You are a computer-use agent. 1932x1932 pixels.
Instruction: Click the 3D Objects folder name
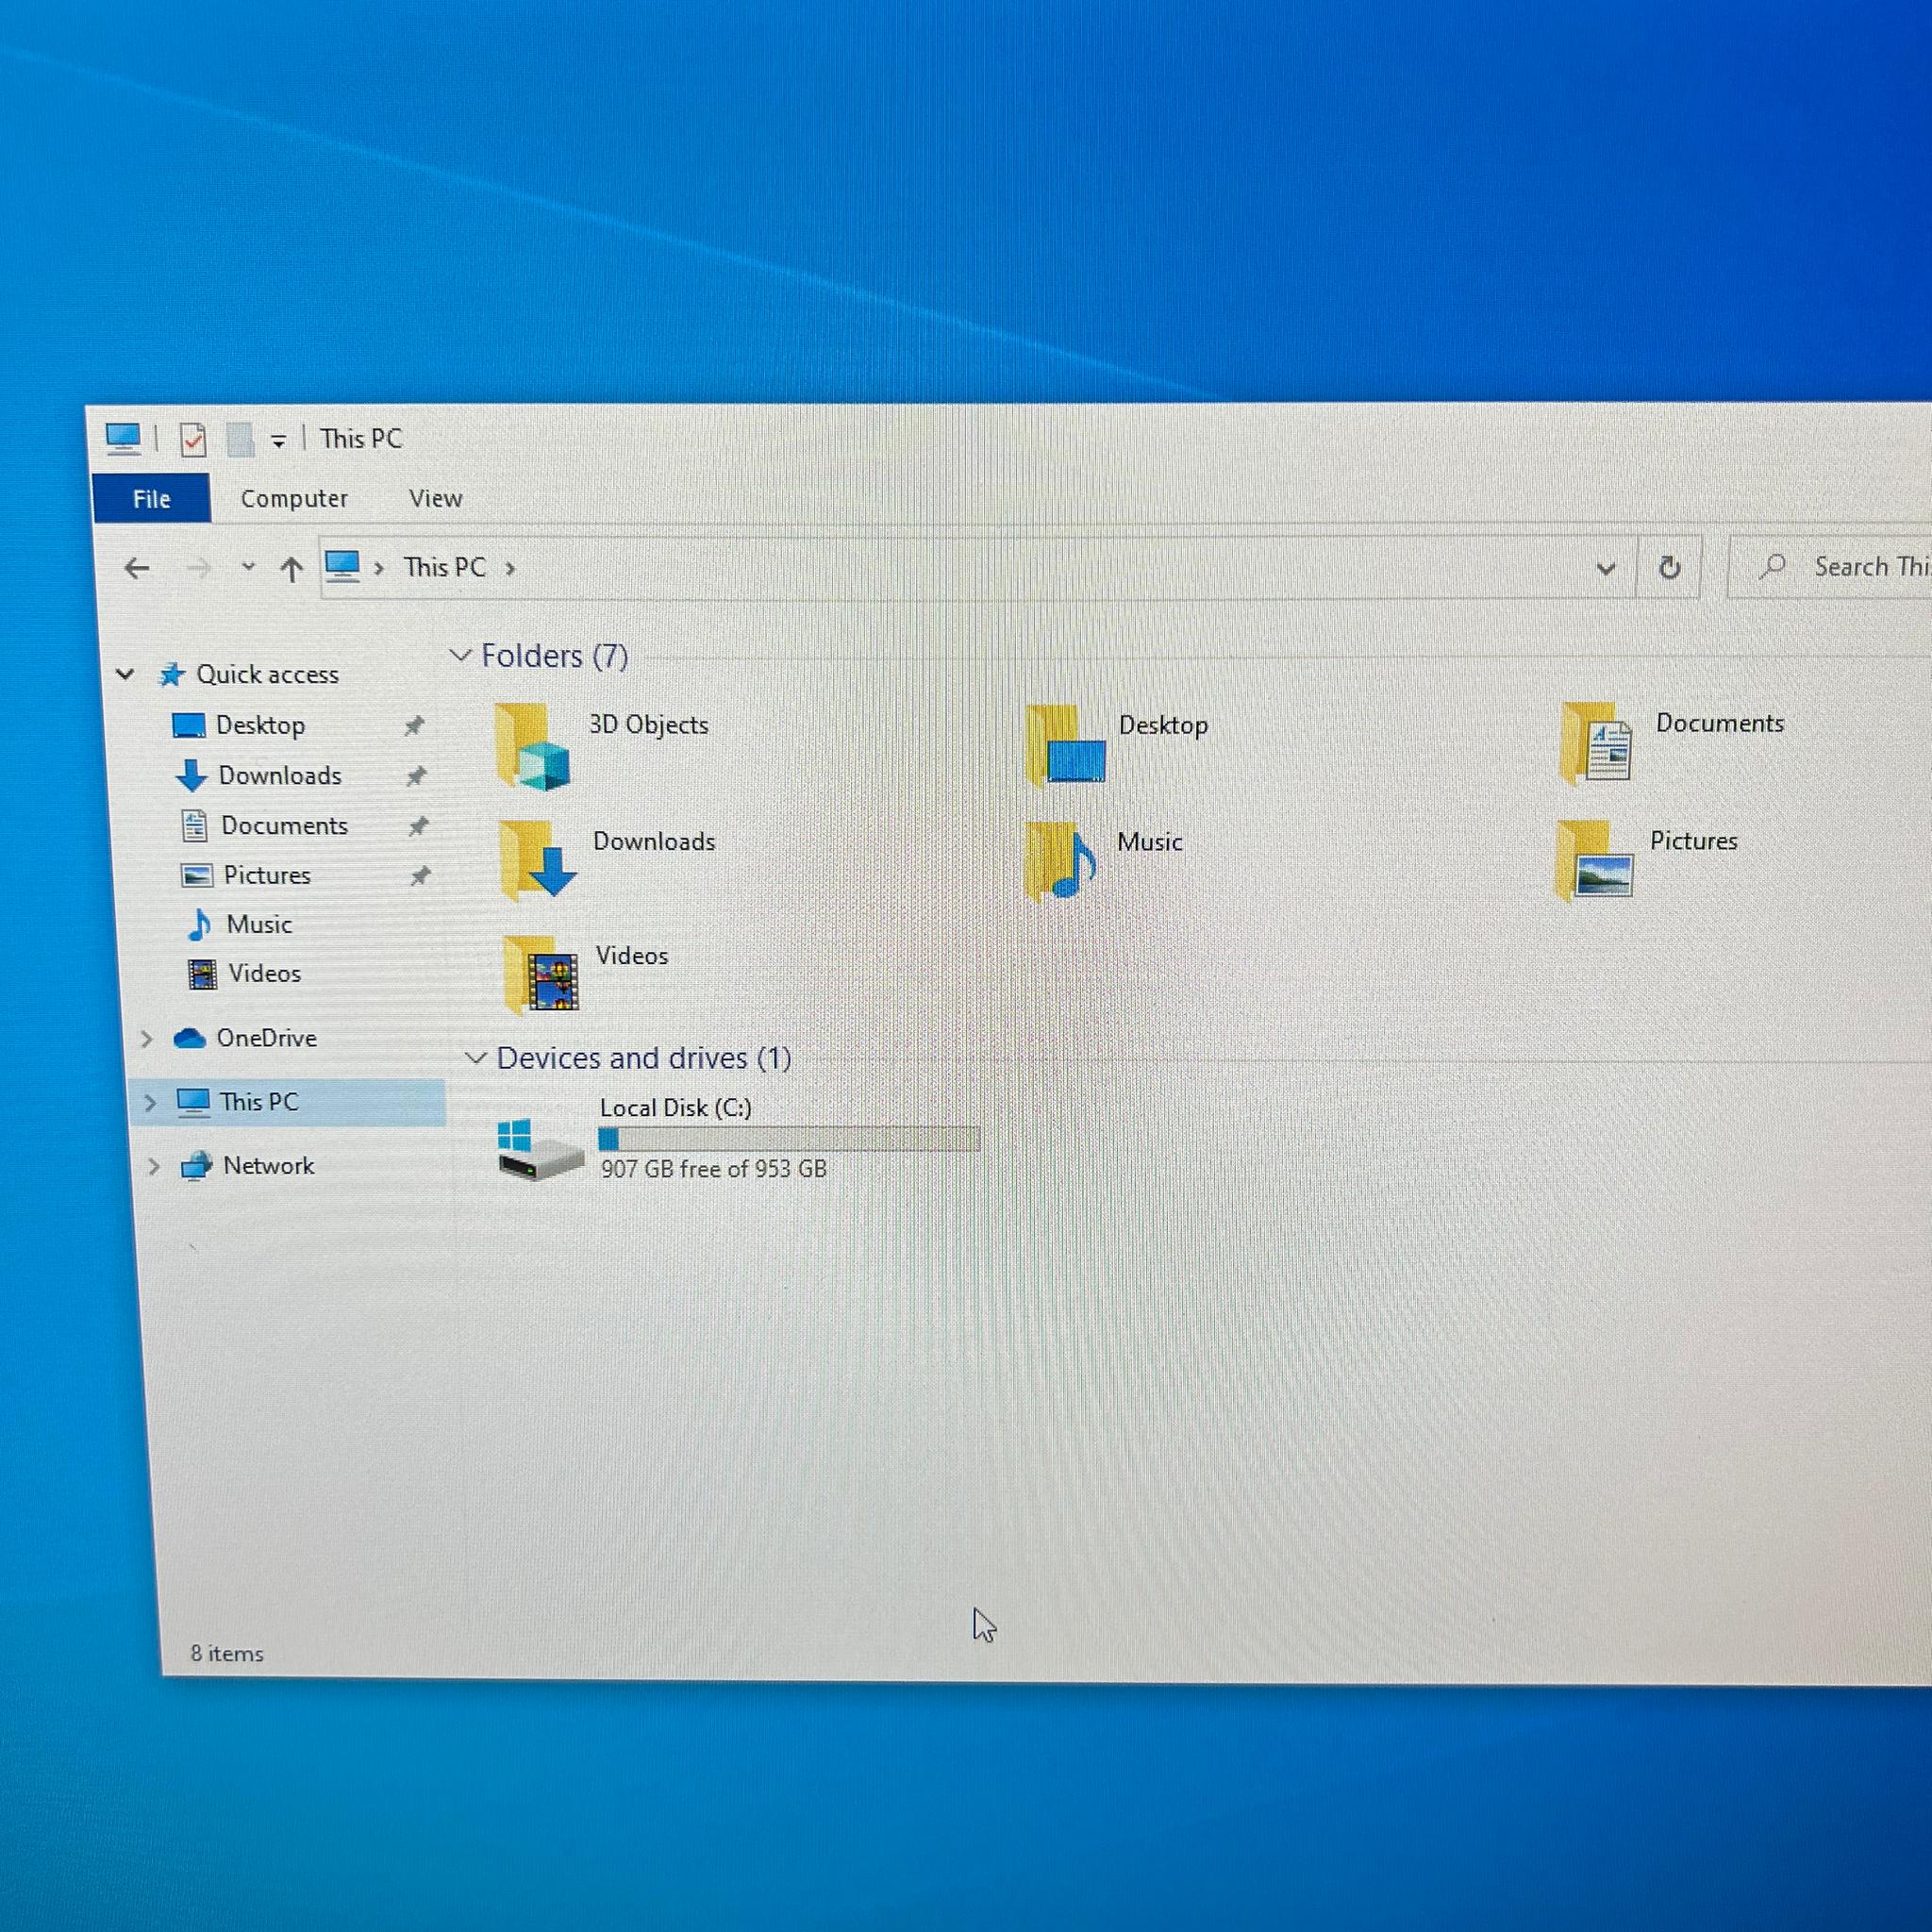click(x=648, y=724)
